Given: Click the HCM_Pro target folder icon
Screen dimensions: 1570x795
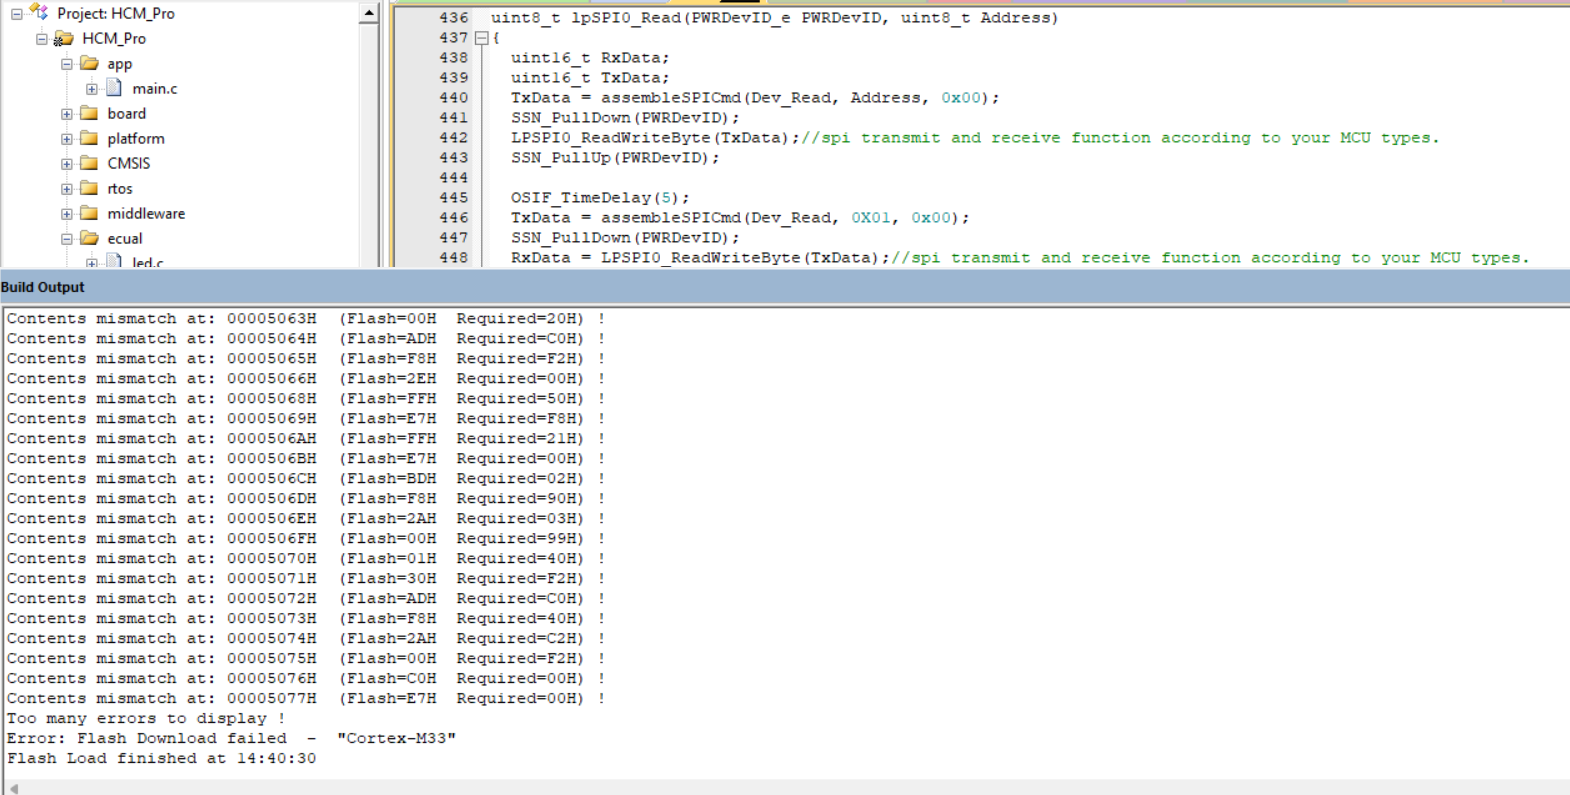Looking at the screenshot, I should (x=64, y=38).
